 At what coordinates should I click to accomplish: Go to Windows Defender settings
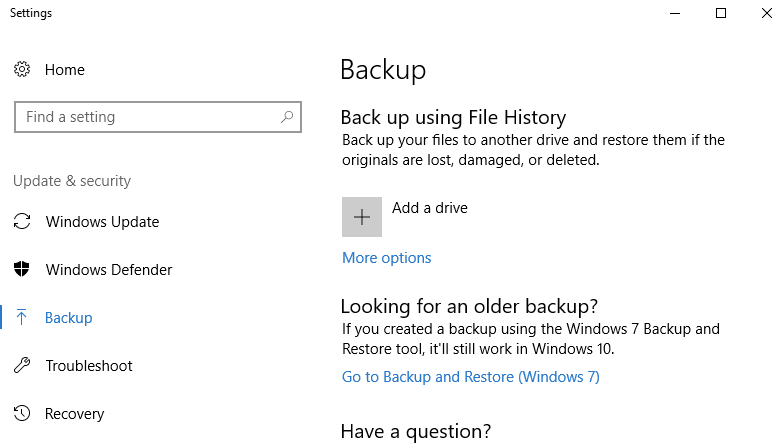109,270
